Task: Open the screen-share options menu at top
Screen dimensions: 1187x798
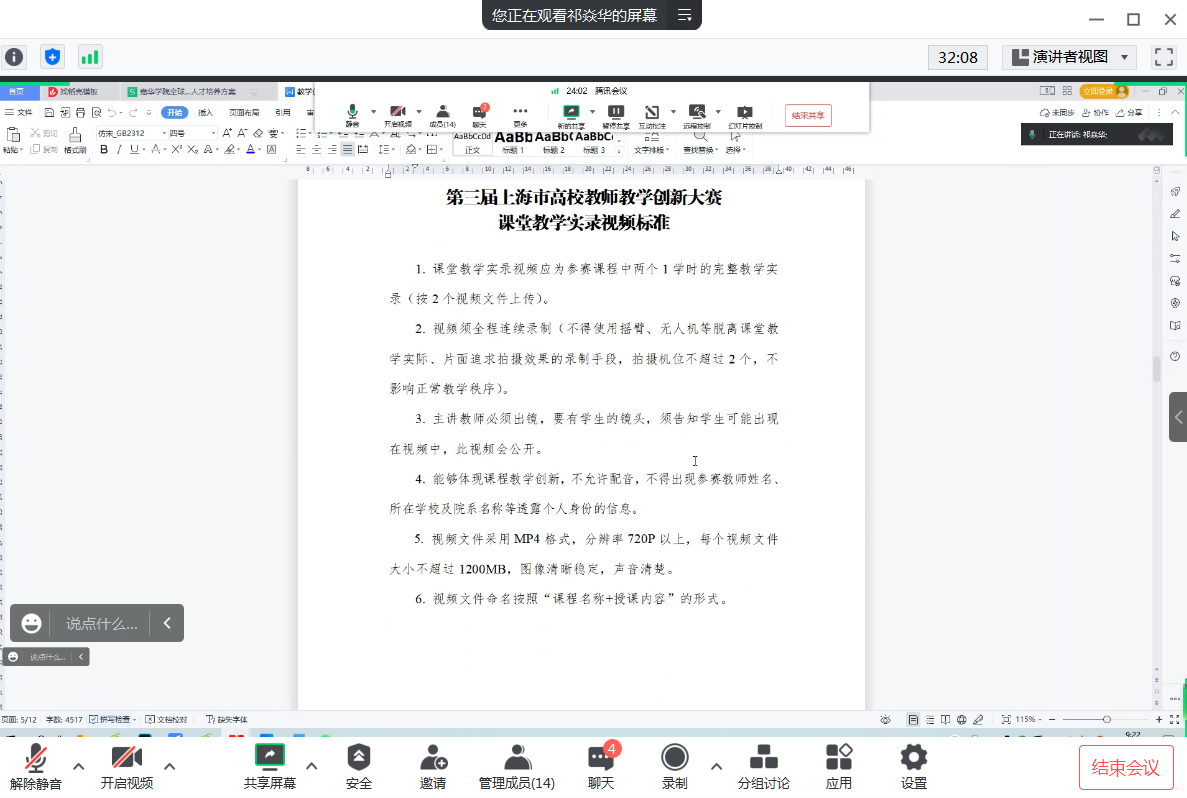Action: coord(685,15)
